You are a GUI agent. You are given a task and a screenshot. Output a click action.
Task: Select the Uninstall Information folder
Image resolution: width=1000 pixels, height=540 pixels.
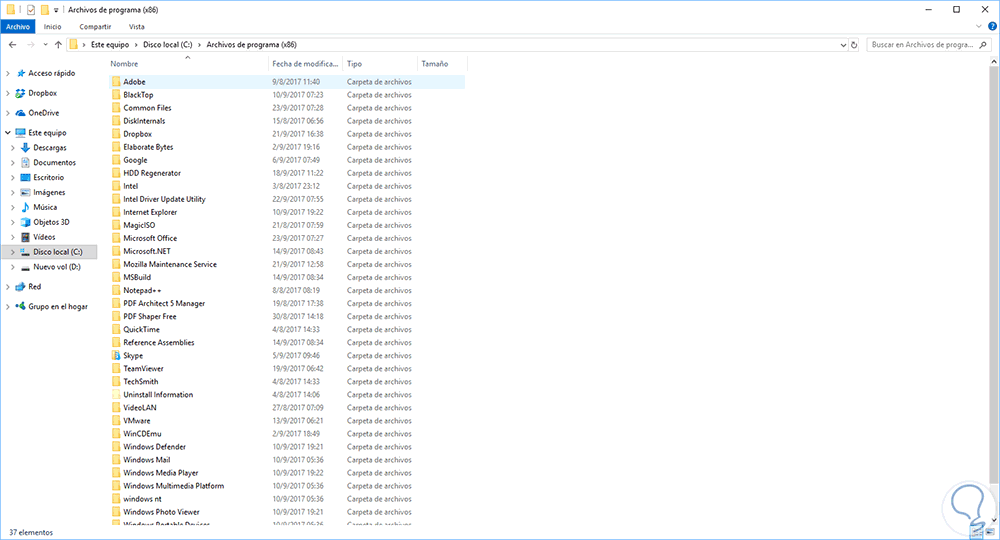[x=158, y=395]
